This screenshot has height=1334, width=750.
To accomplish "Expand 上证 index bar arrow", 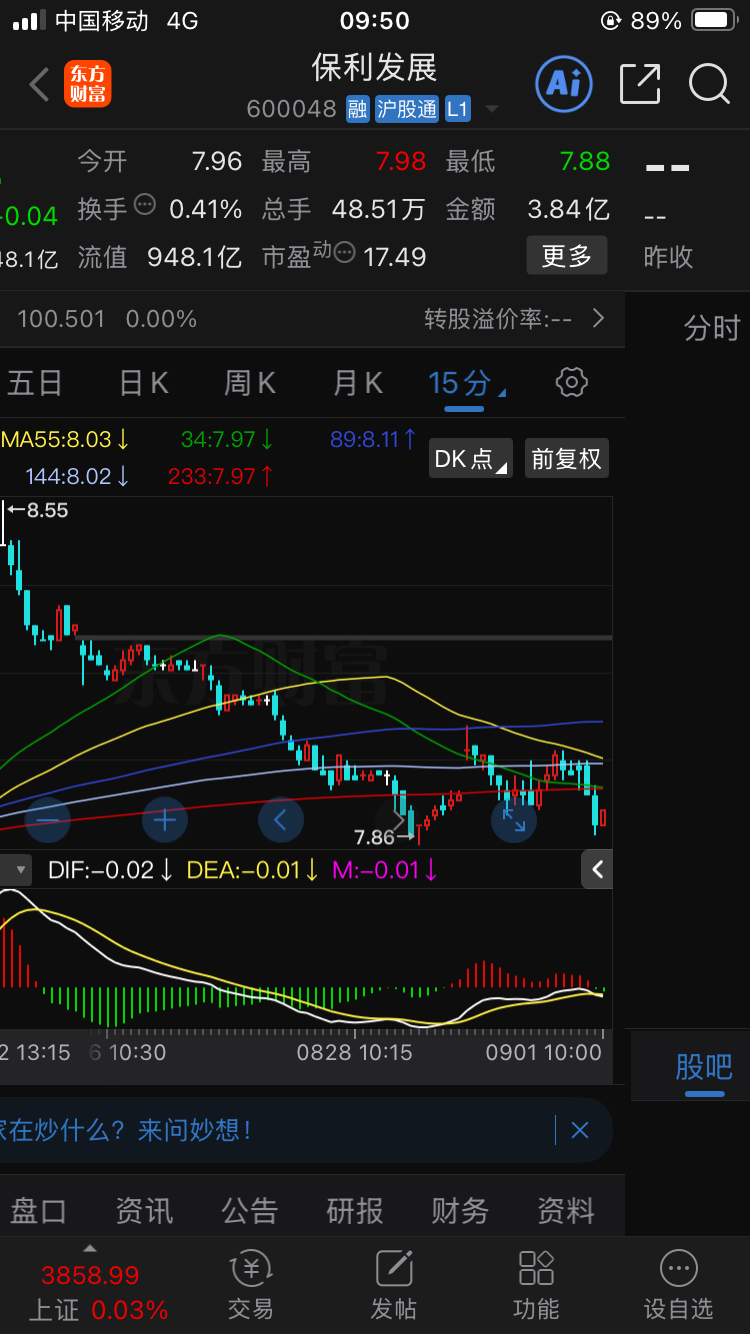I will (x=89, y=1248).
